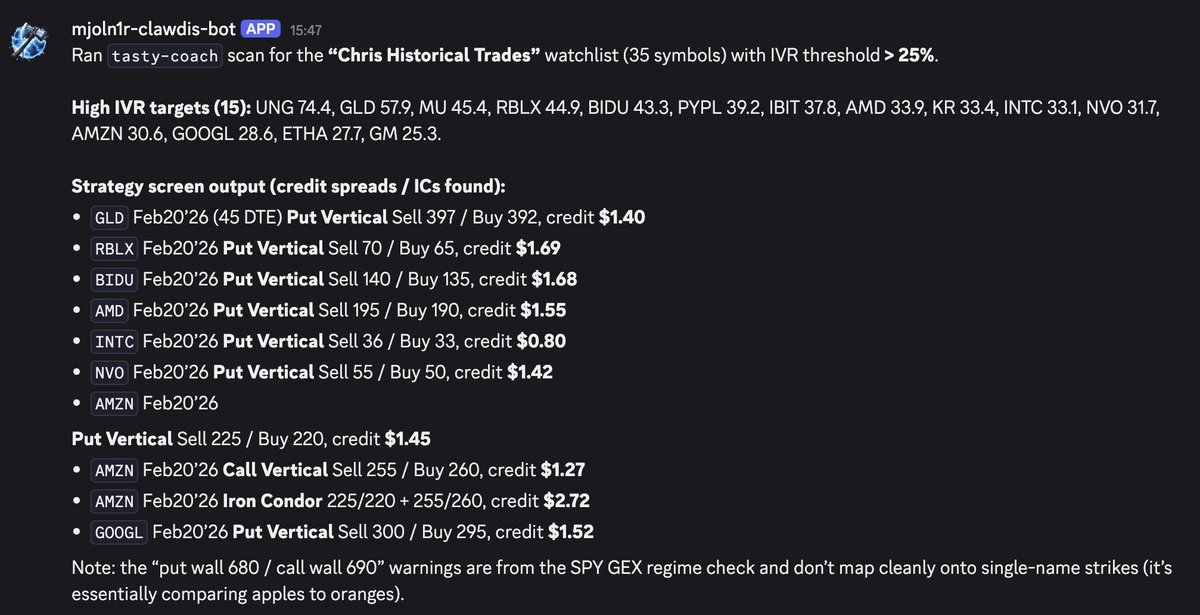The image size is (1200, 615).
Task: Click the "High IVR targets (15):" heading
Action: tap(162, 107)
